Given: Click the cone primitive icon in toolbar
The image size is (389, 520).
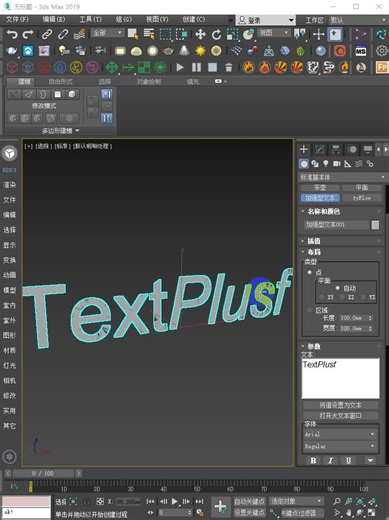Looking at the screenshot, I should click(x=184, y=51).
